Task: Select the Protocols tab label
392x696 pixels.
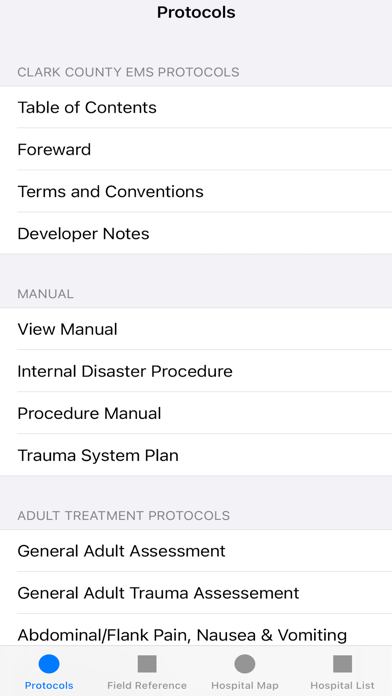Action: [x=49, y=685]
